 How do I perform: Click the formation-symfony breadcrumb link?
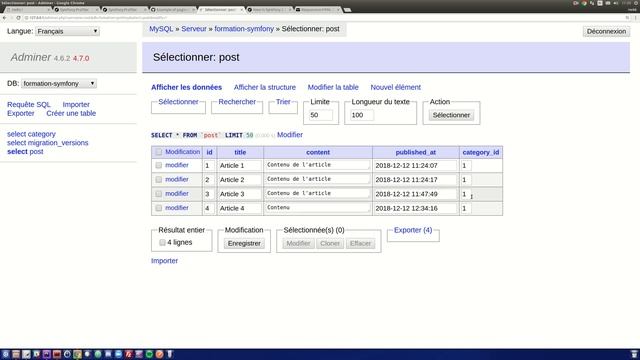pyautogui.click(x=244, y=29)
